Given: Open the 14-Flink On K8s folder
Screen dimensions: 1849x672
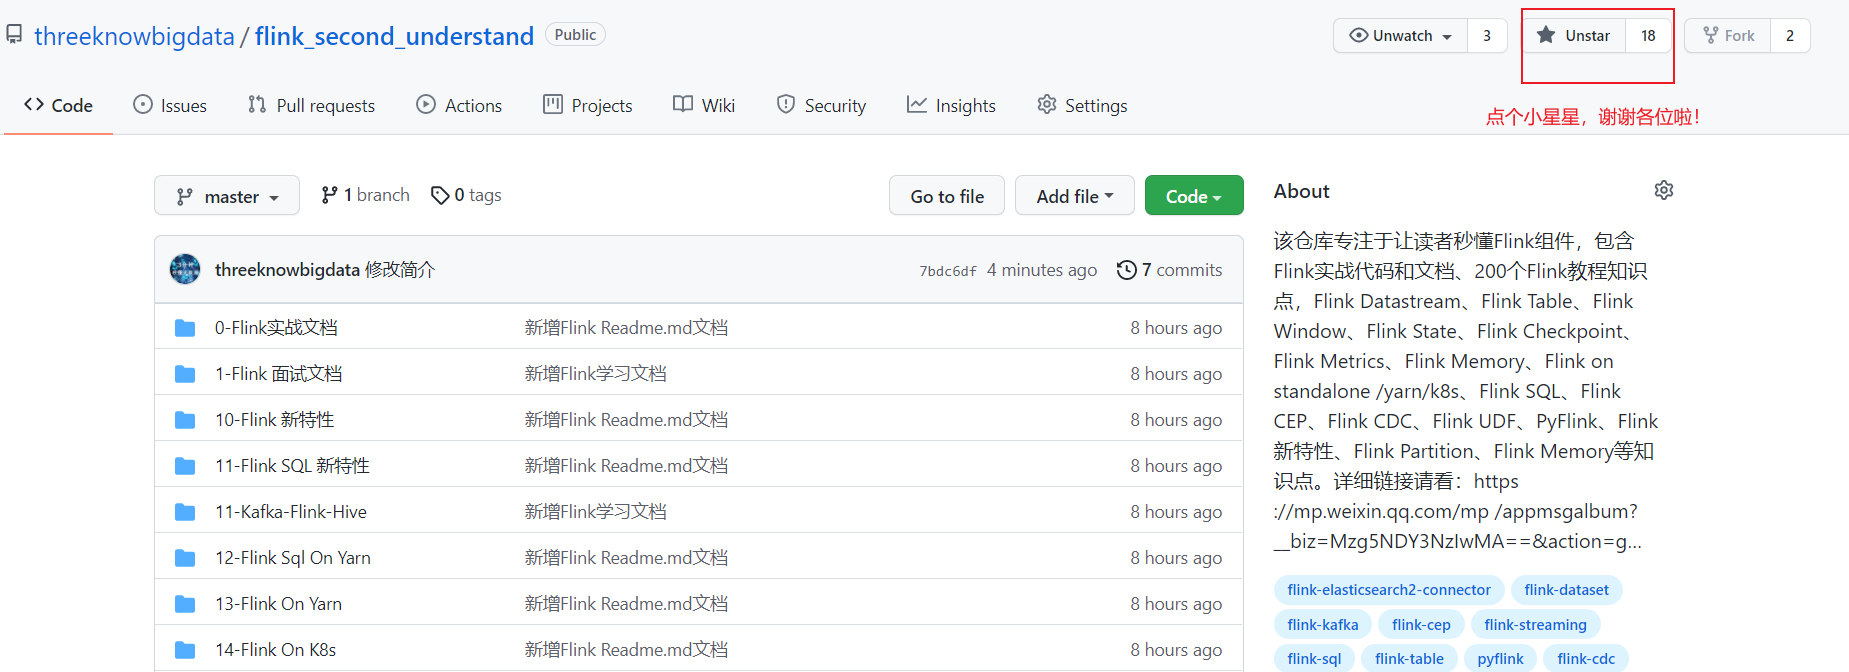Looking at the screenshot, I should pyautogui.click(x=275, y=650).
